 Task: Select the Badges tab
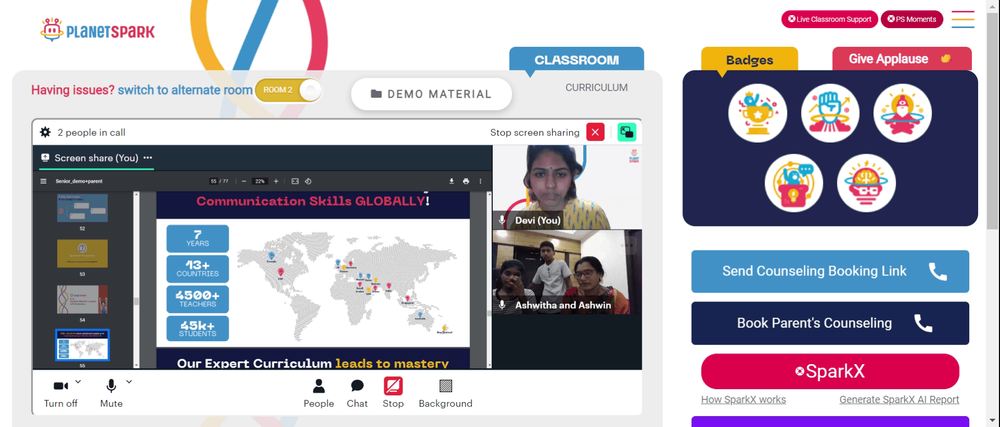[x=749, y=60]
